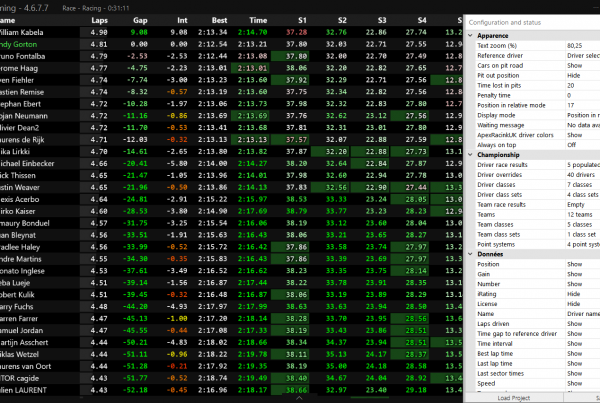Edit the Text zoom (%) value field
The height and width of the screenshot is (403, 600).
pyautogui.click(x=580, y=46)
